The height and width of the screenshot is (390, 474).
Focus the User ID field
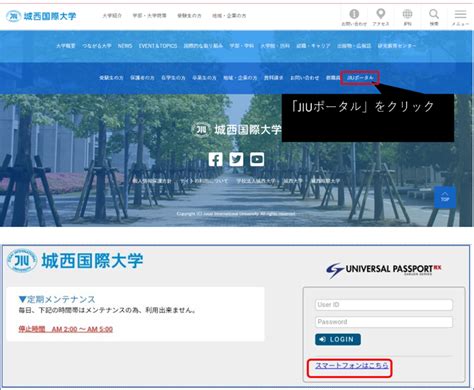384,305
